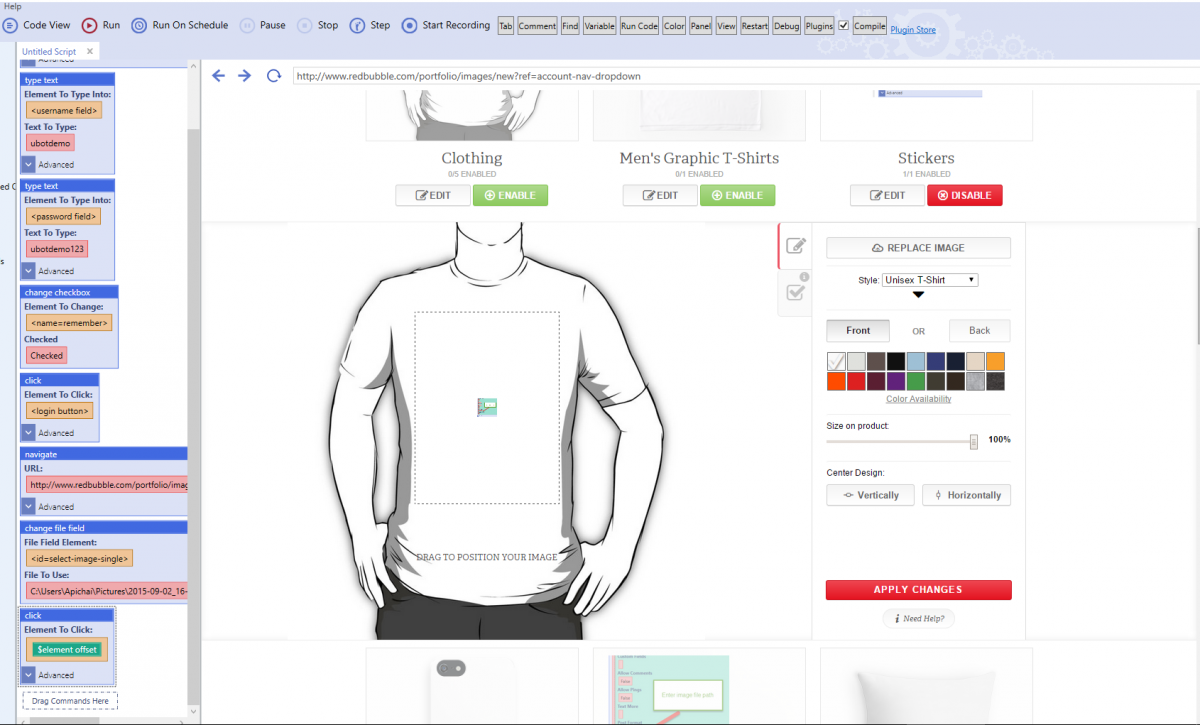Expand Advanced under username type text
This screenshot has height=725, width=1200.
29,164
